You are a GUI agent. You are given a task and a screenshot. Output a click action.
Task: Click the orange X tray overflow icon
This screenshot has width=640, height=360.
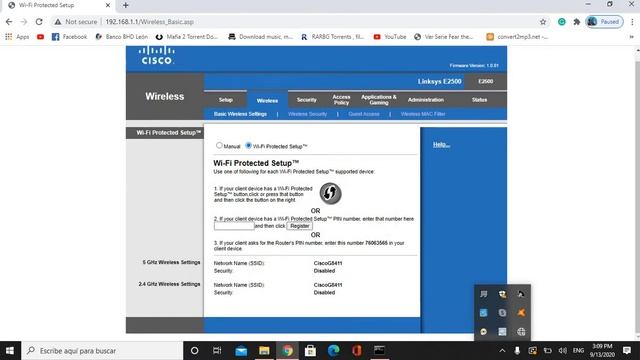click(521, 313)
